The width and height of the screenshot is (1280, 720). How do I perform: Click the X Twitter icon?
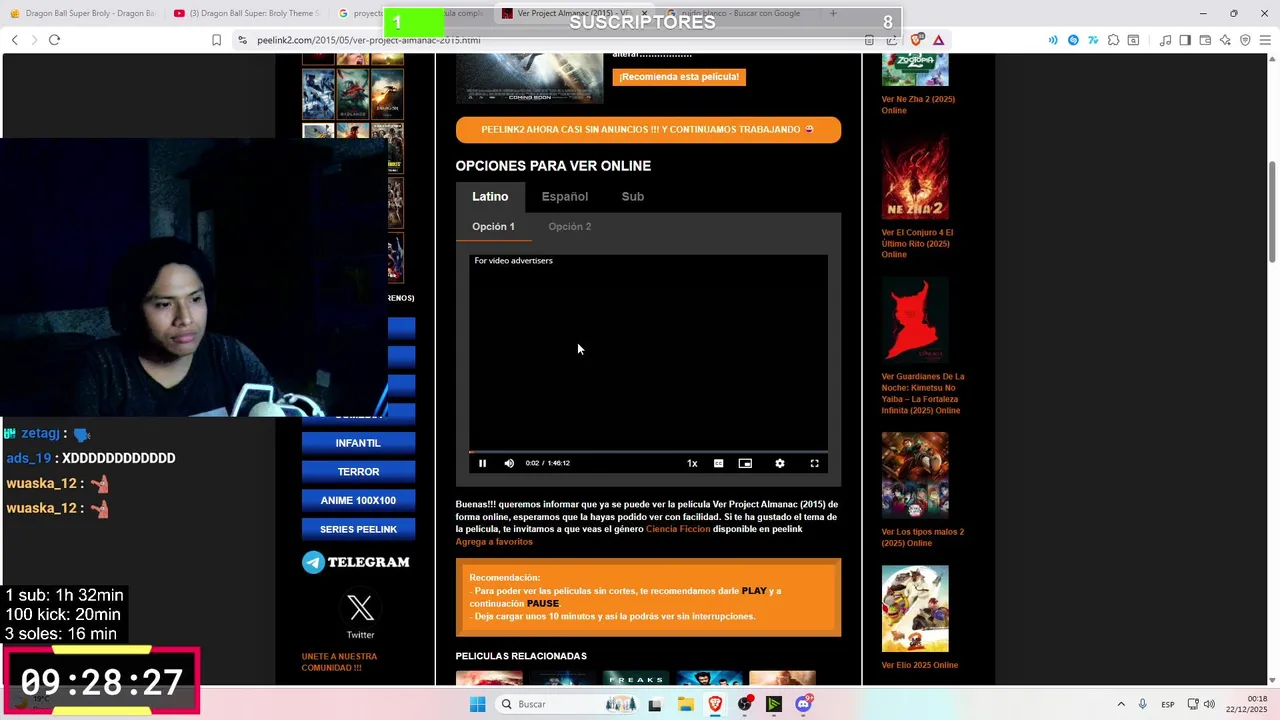(x=361, y=607)
